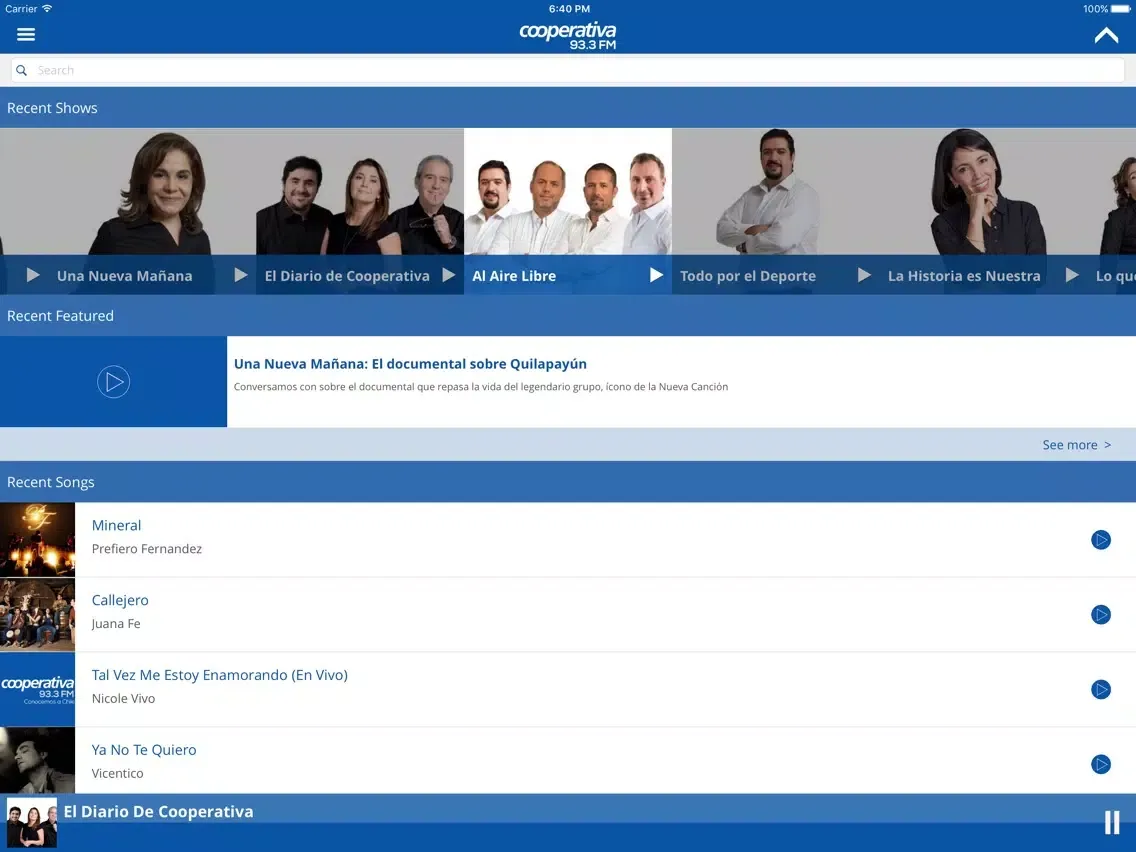This screenshot has width=1136, height=852.
Task: Select artist Nicole Vivo
Action: 123,698
